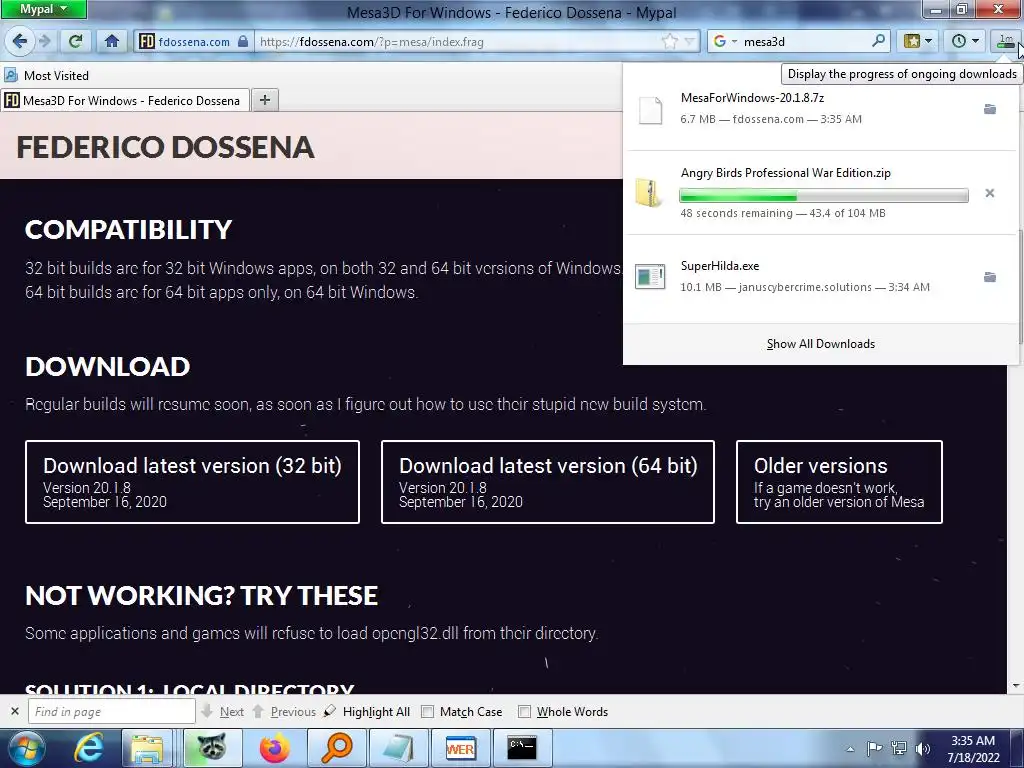Open containing folder for MesaForWindows-20.1.8.7z
Screen dimensions: 1024x768
989,109
